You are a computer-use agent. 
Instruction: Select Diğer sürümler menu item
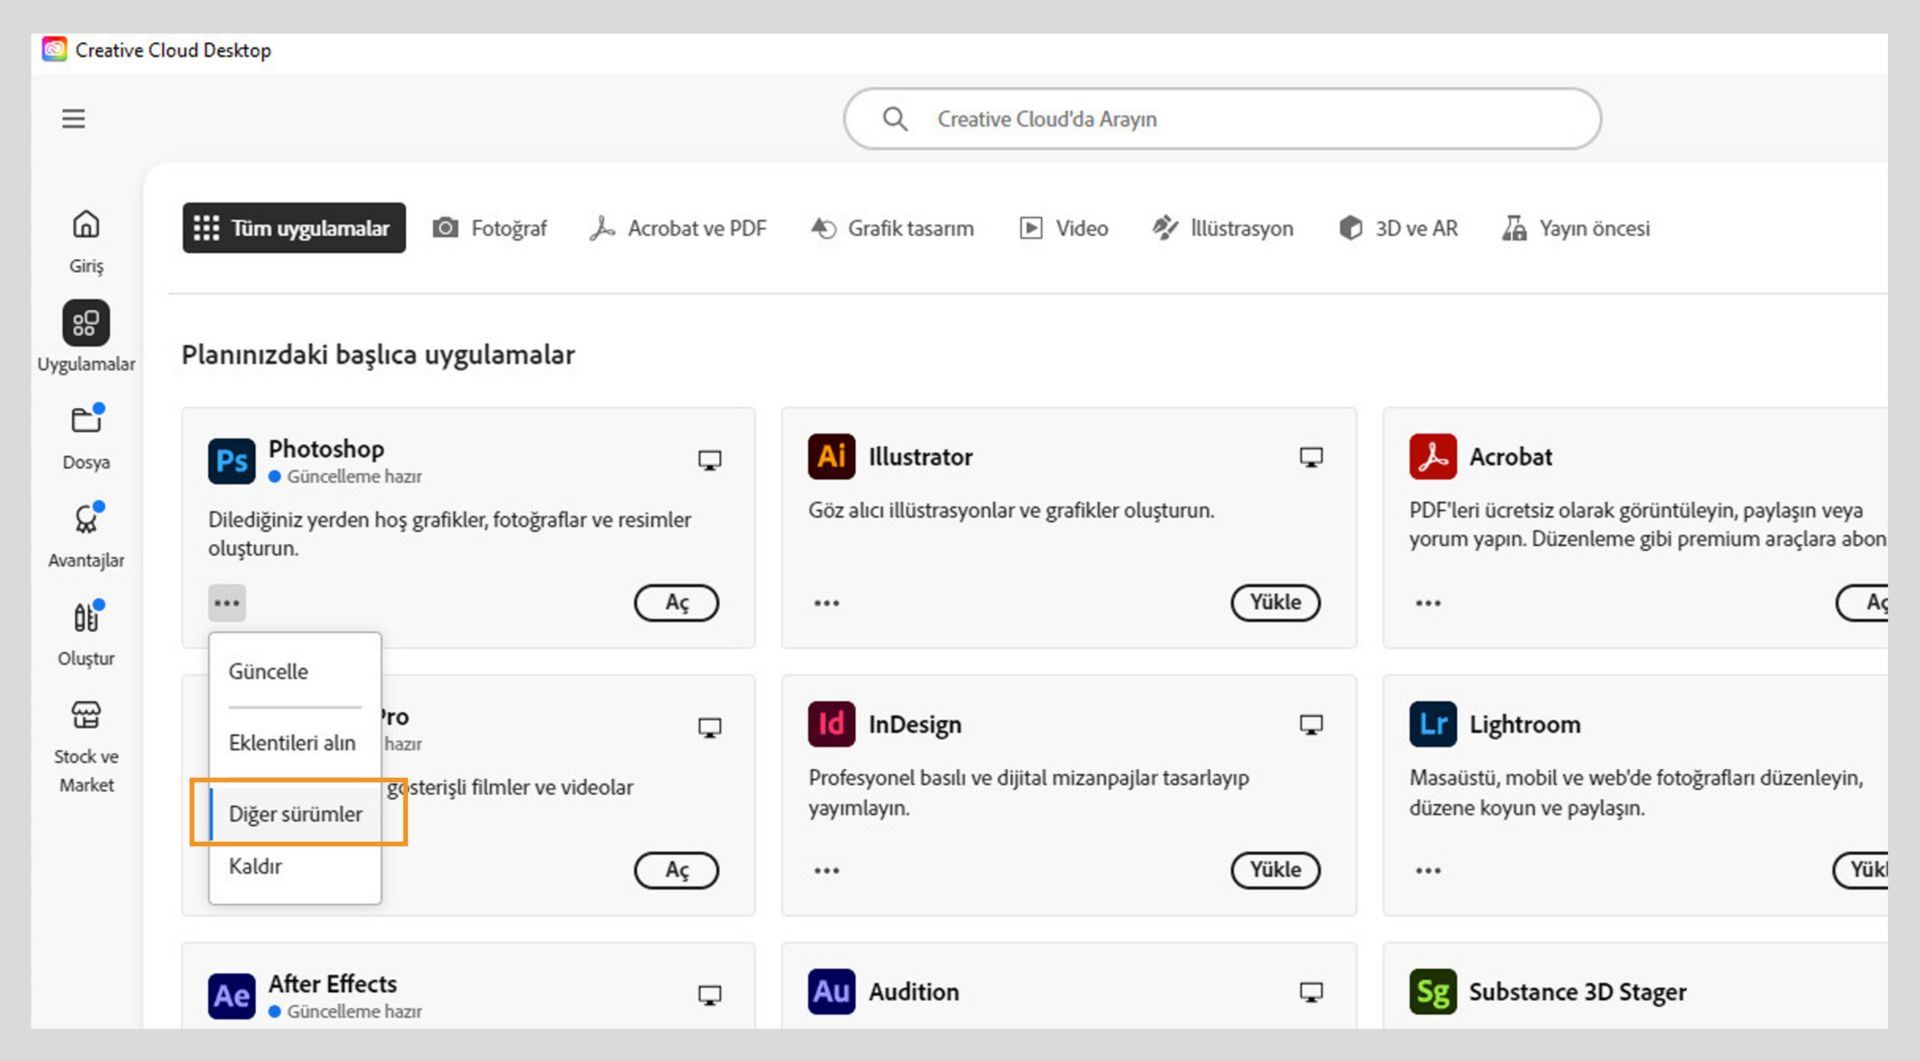coord(296,814)
